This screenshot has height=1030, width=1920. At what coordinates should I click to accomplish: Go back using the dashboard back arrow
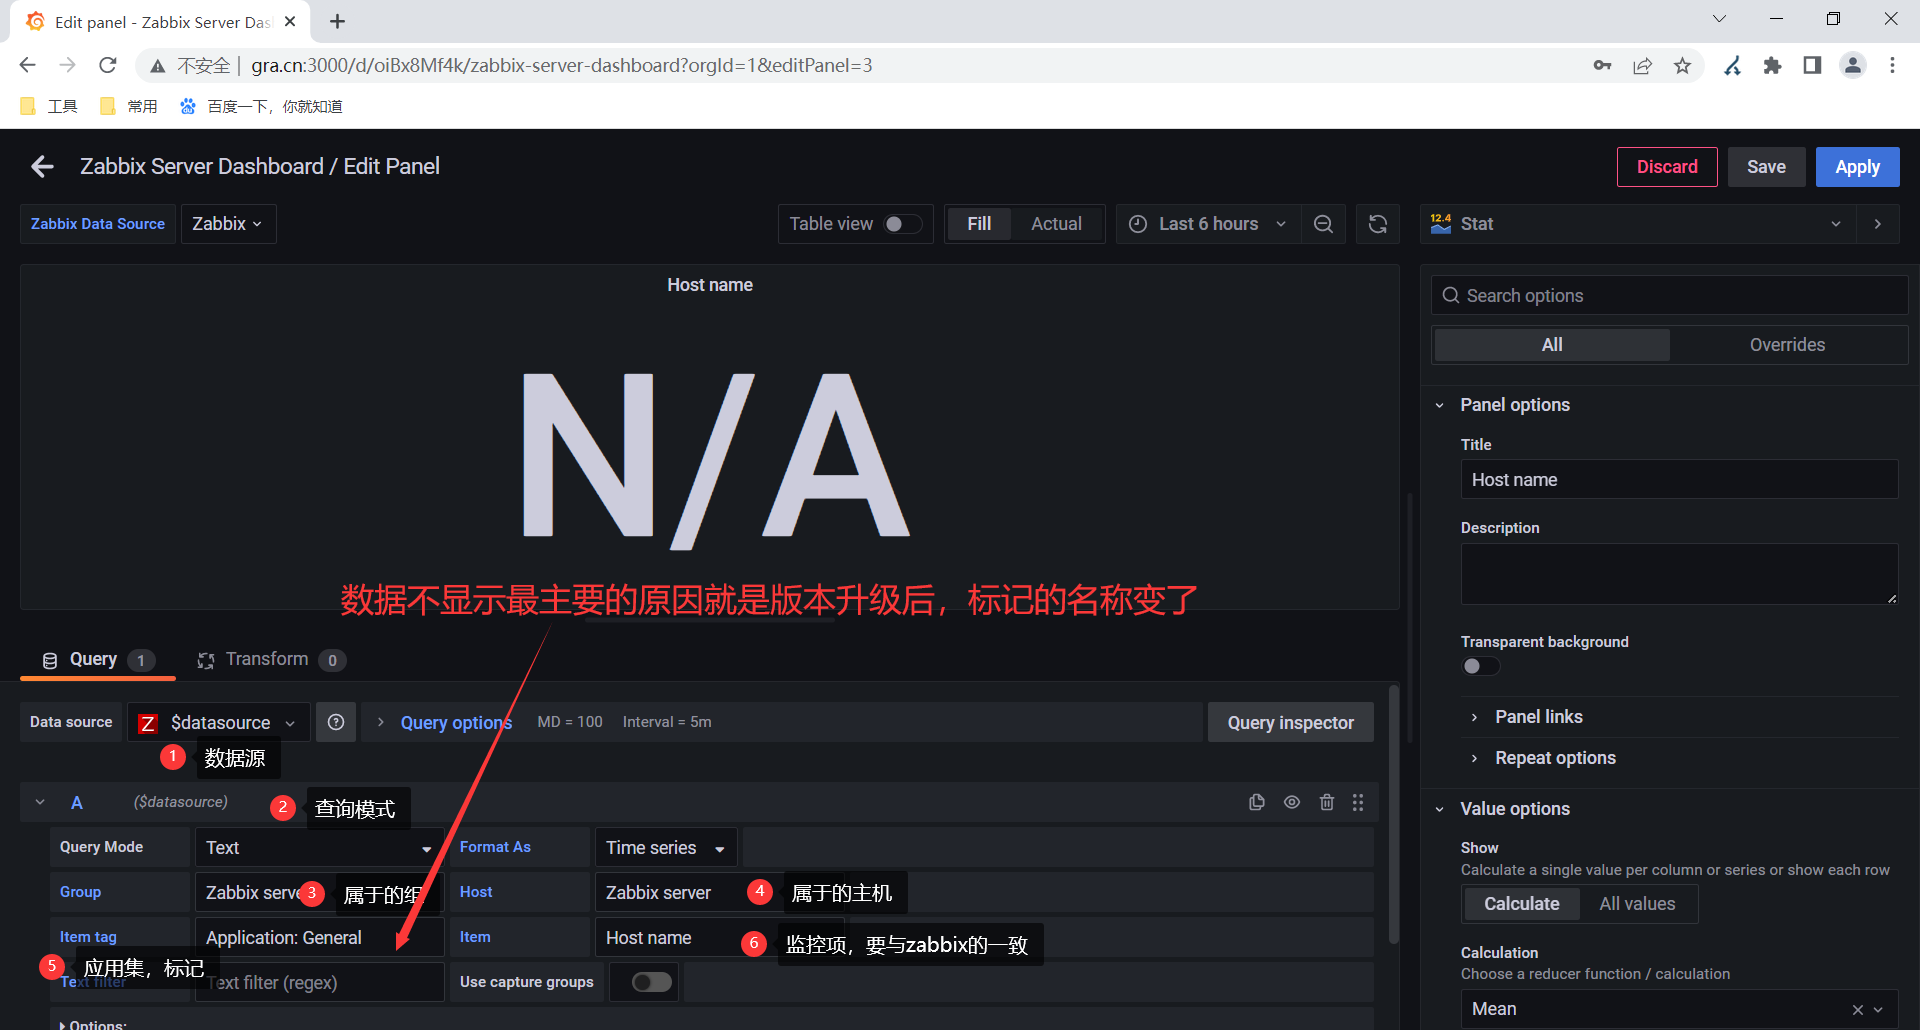point(42,167)
